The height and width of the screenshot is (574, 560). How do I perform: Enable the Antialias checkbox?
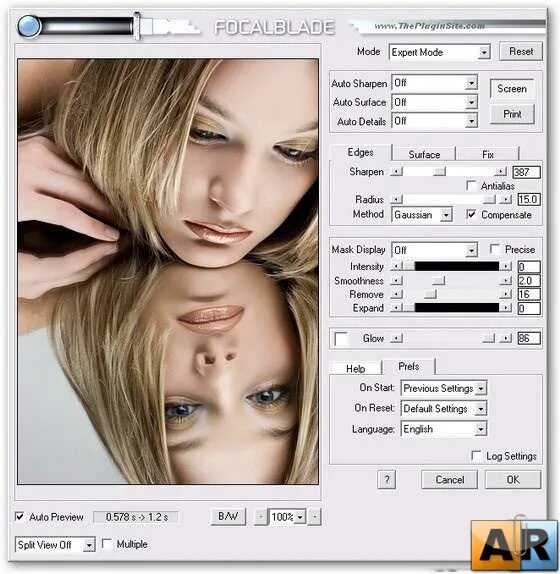point(471,185)
